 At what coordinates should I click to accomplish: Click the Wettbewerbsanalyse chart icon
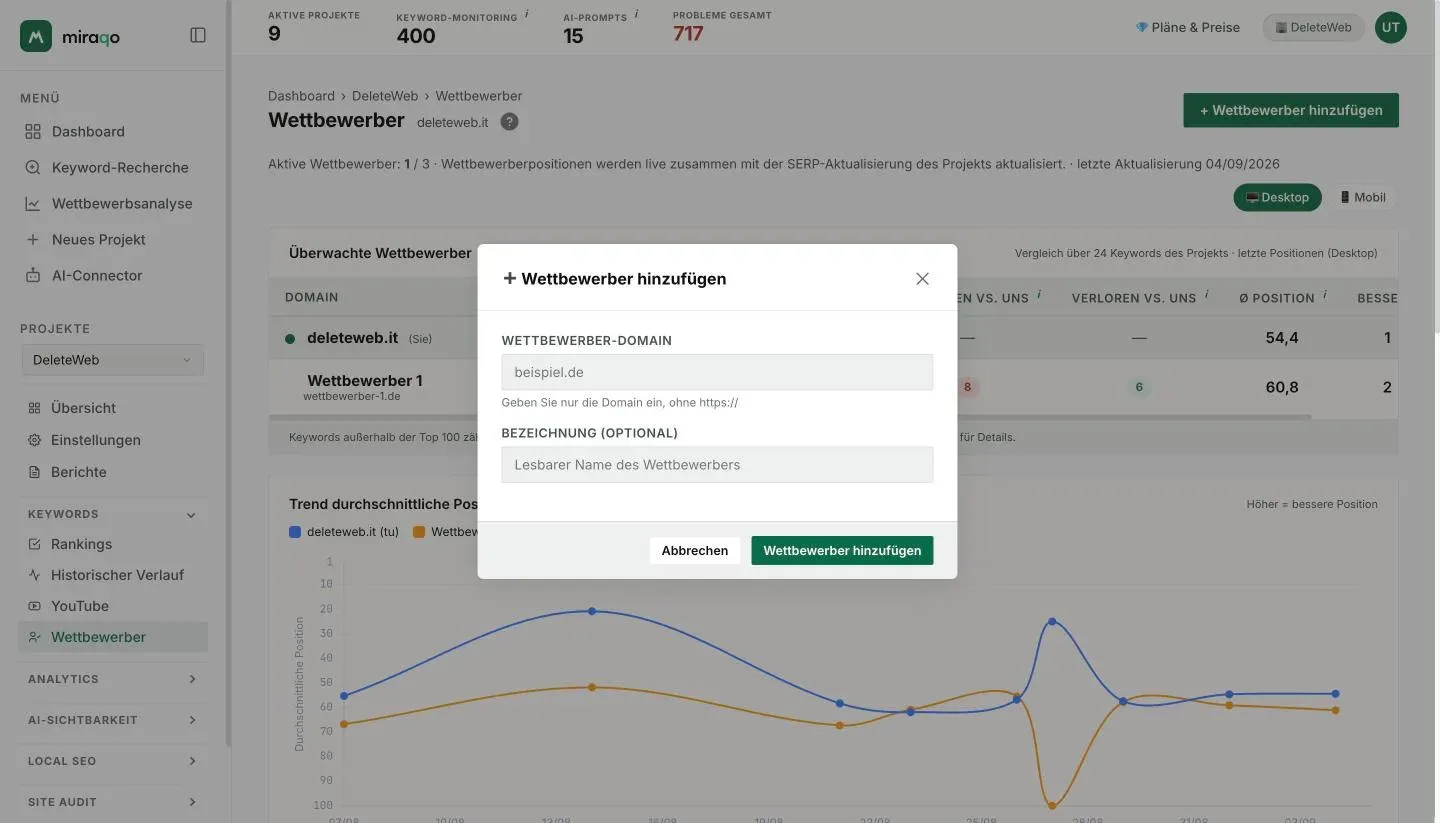[33, 204]
